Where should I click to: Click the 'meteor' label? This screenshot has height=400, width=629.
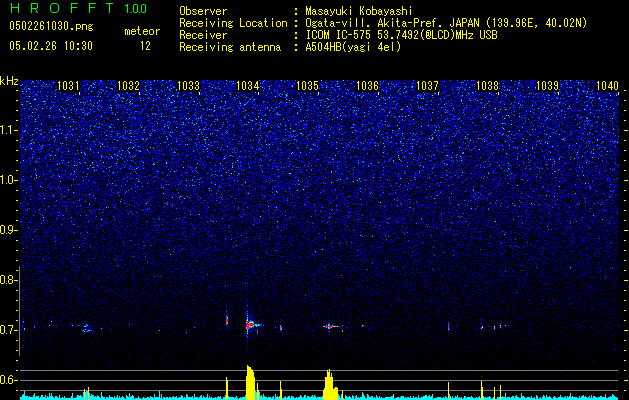coord(142,31)
